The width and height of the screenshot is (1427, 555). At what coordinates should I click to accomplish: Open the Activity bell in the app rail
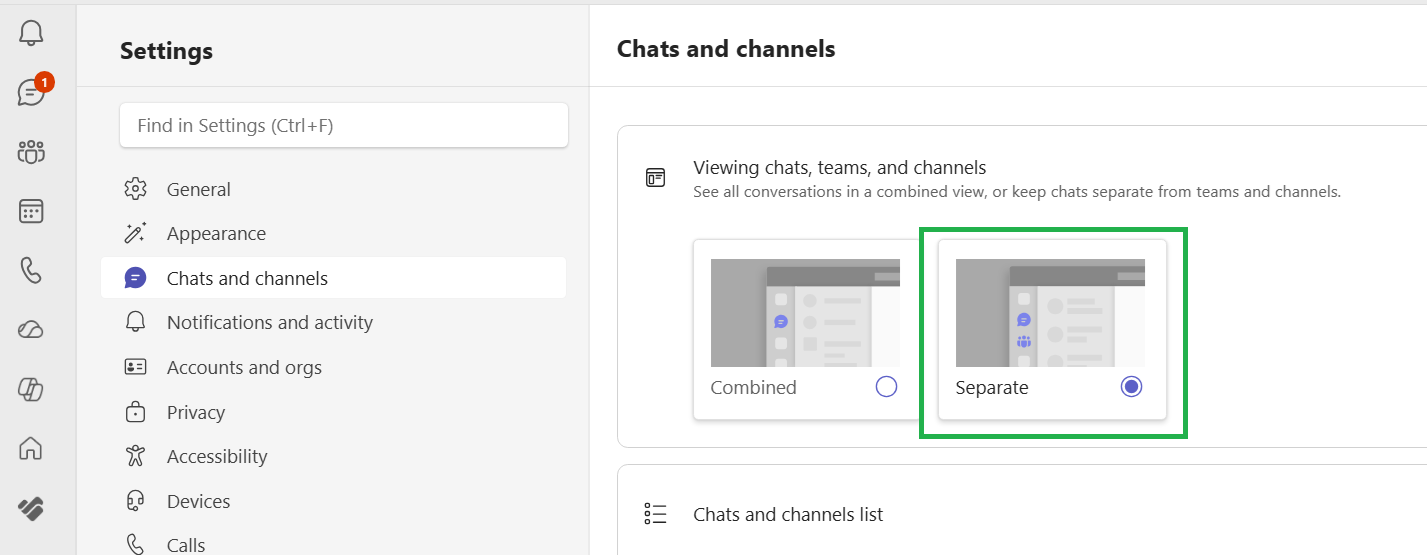tap(31, 33)
